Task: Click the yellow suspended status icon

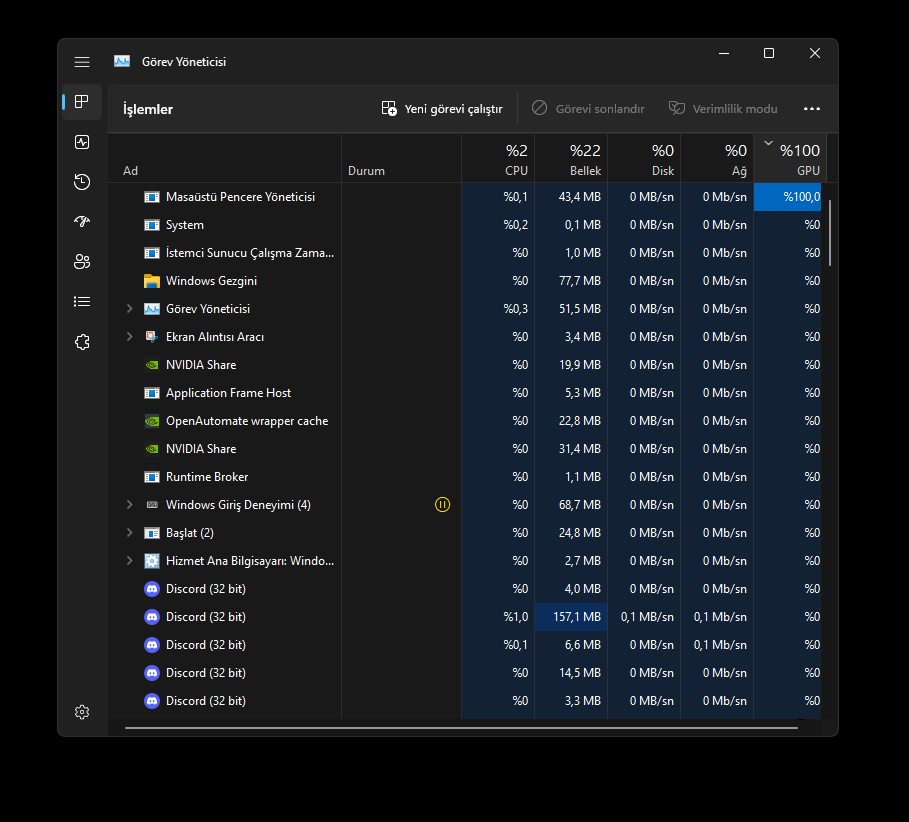Action: [442, 505]
